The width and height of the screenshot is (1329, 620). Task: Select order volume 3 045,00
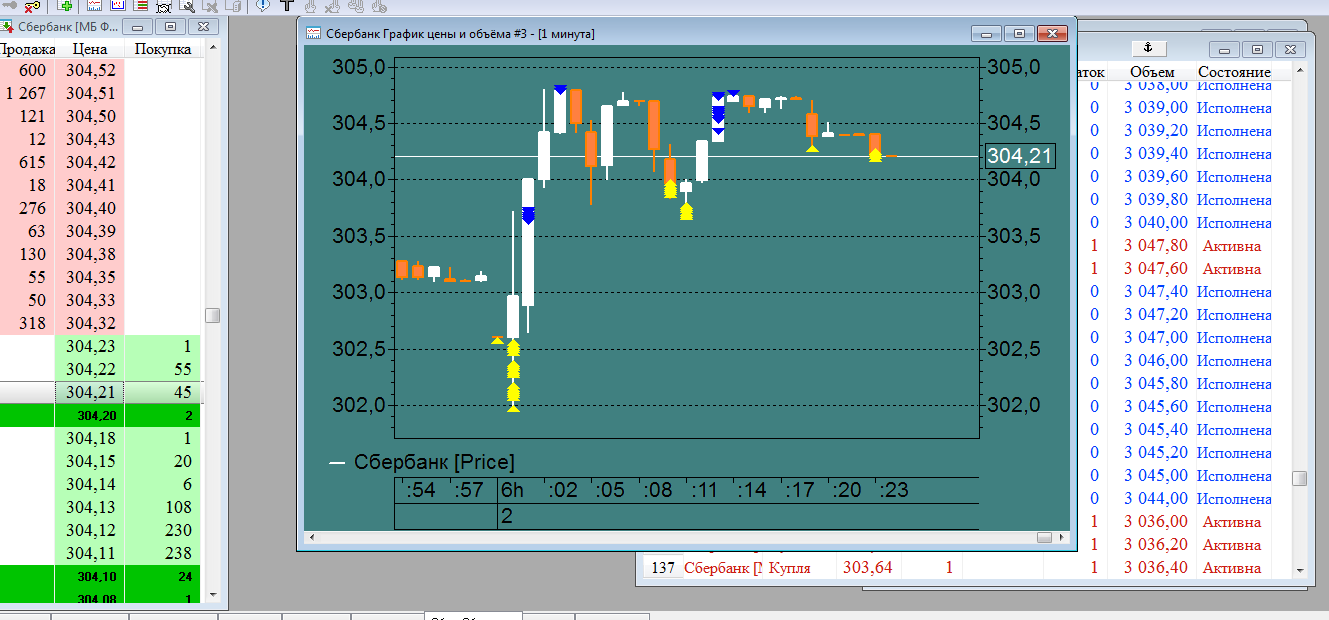point(1156,476)
